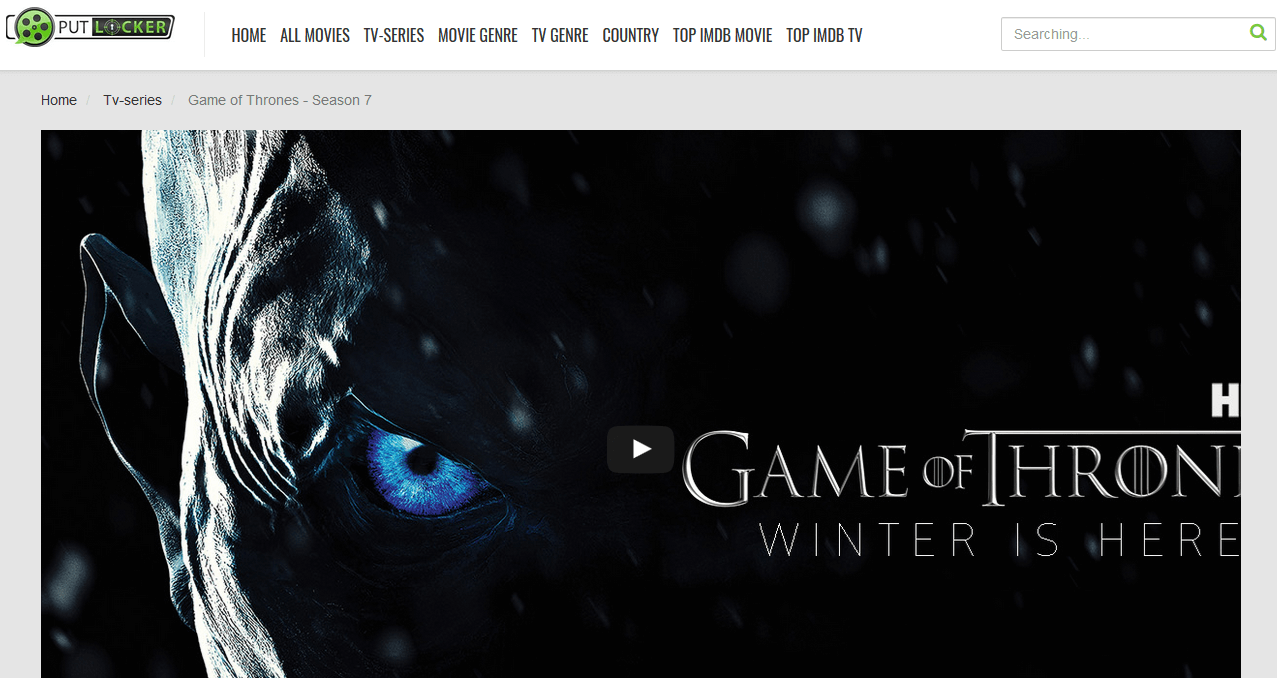Follow the Tv-series breadcrumb link
This screenshot has width=1277, height=678.
(x=132, y=100)
